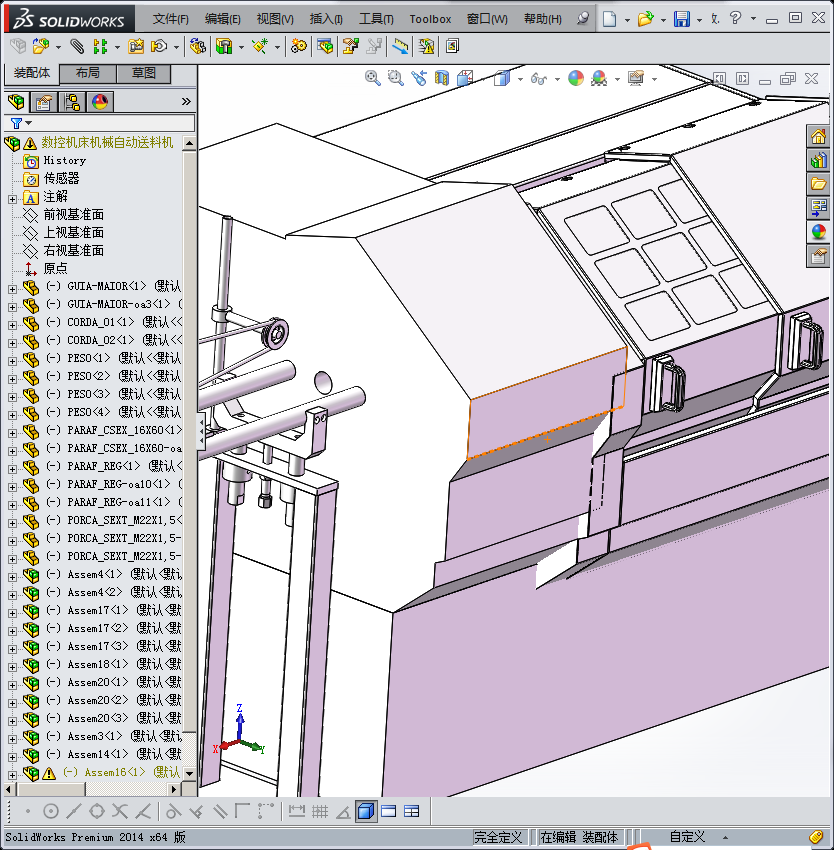Open the 工具(T) menu
Image resolution: width=834 pixels, height=850 pixels.
pyautogui.click(x=376, y=19)
